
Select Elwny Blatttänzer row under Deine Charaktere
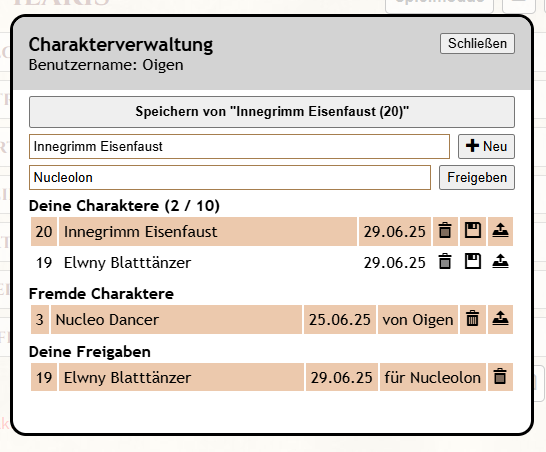pos(208,262)
